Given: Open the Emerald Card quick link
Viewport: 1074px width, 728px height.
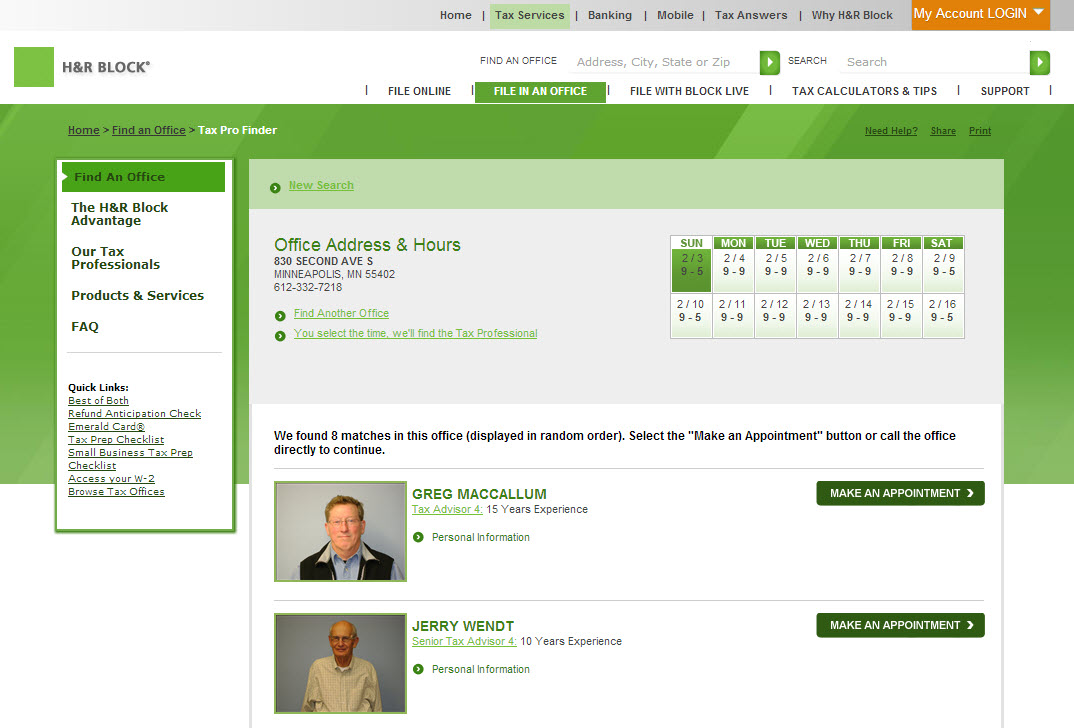Looking at the screenshot, I should click(x=106, y=427).
